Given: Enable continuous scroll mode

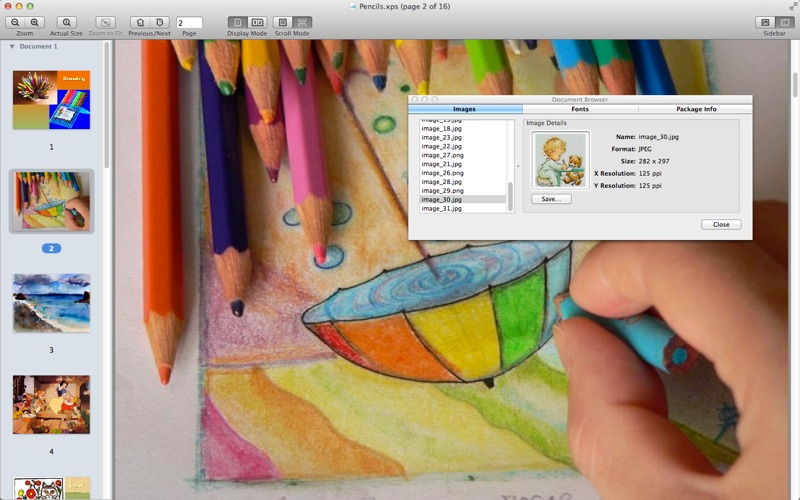Looking at the screenshot, I should click(x=302, y=22).
